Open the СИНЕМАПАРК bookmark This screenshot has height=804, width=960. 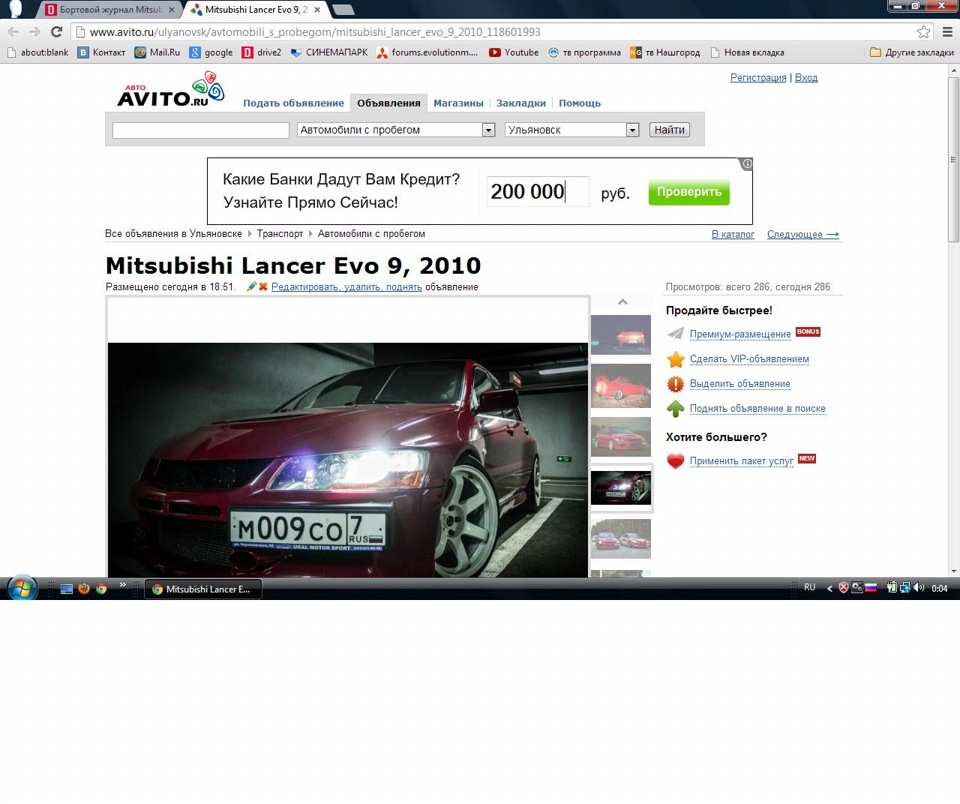[329, 53]
